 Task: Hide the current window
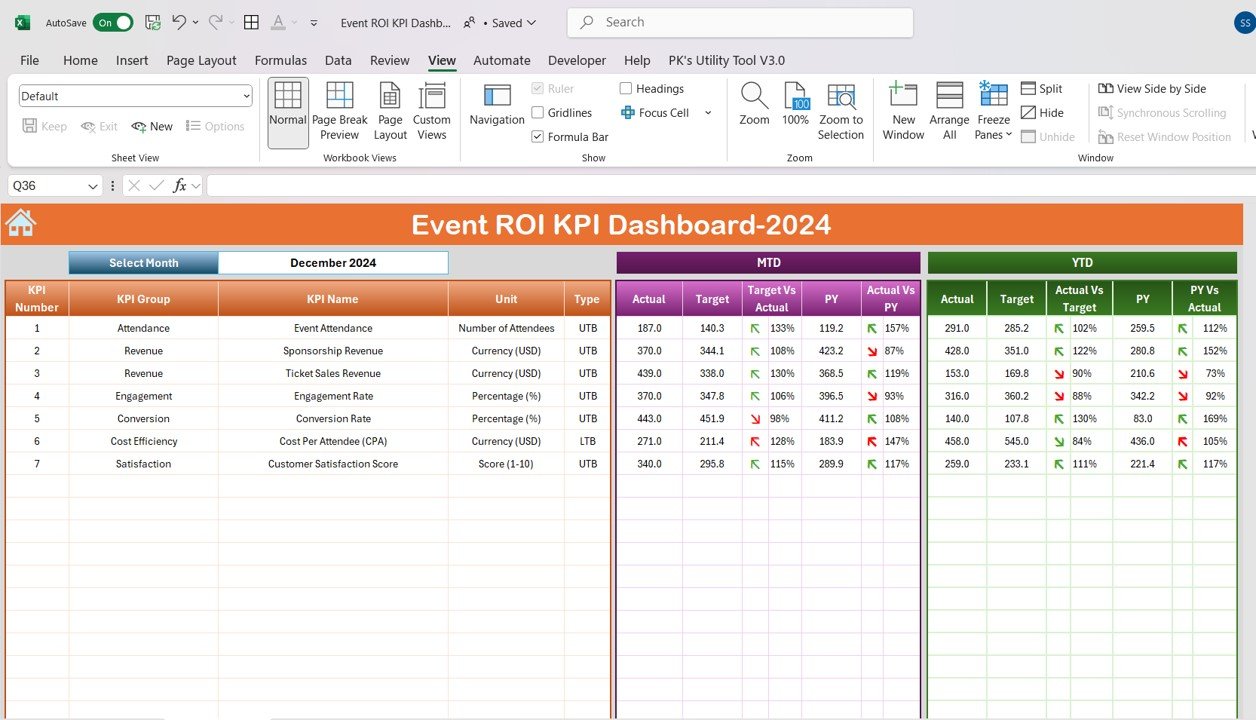[1042, 113]
